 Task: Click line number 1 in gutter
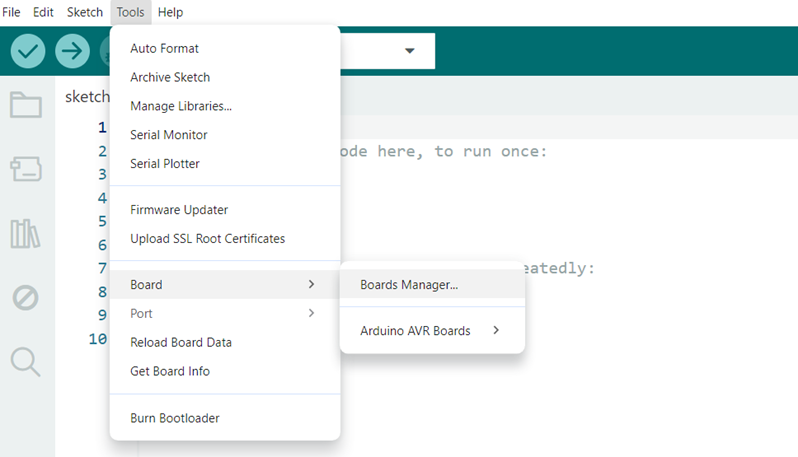(x=102, y=127)
